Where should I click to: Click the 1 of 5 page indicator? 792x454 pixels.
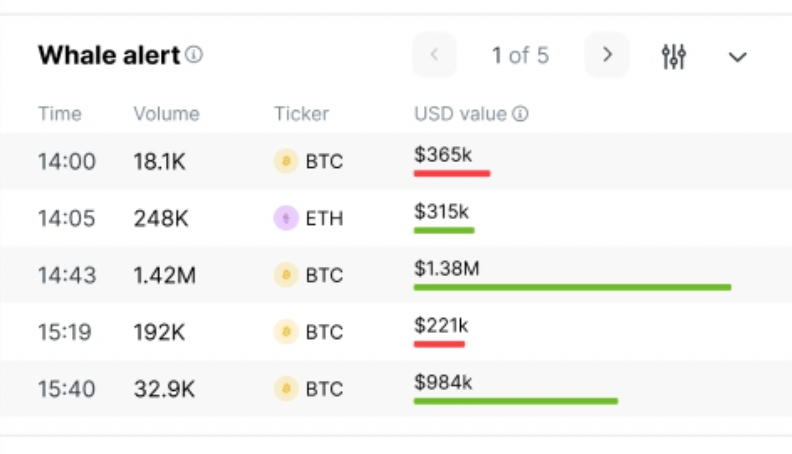520,55
